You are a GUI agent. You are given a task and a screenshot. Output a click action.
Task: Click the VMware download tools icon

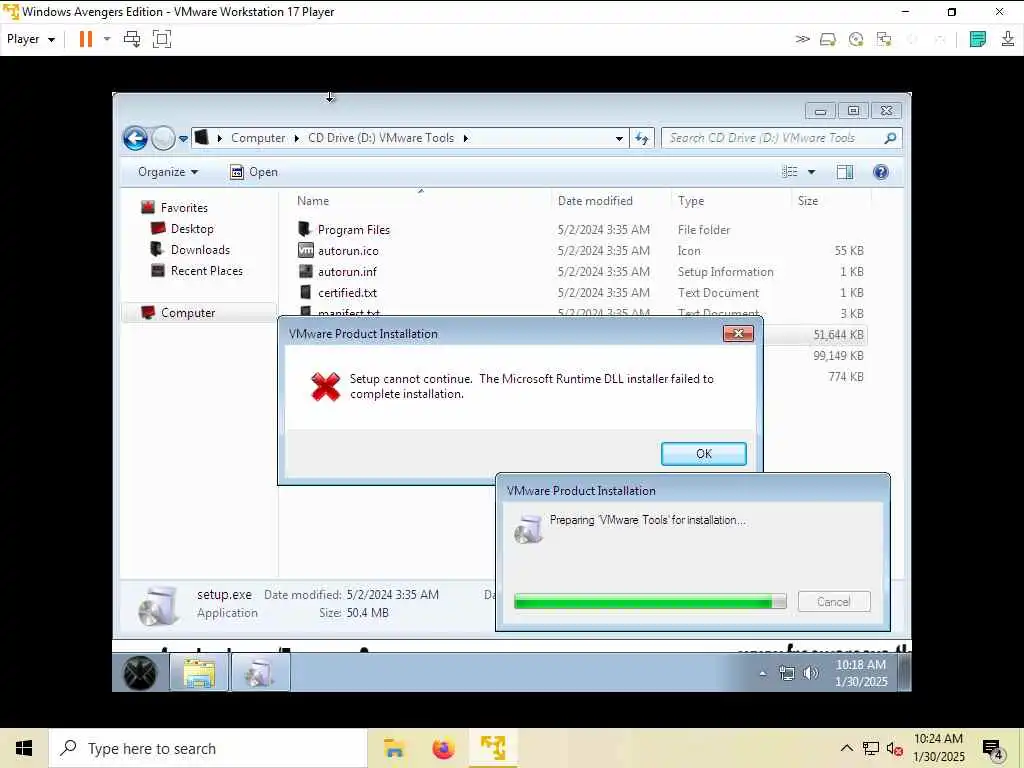tap(1008, 39)
